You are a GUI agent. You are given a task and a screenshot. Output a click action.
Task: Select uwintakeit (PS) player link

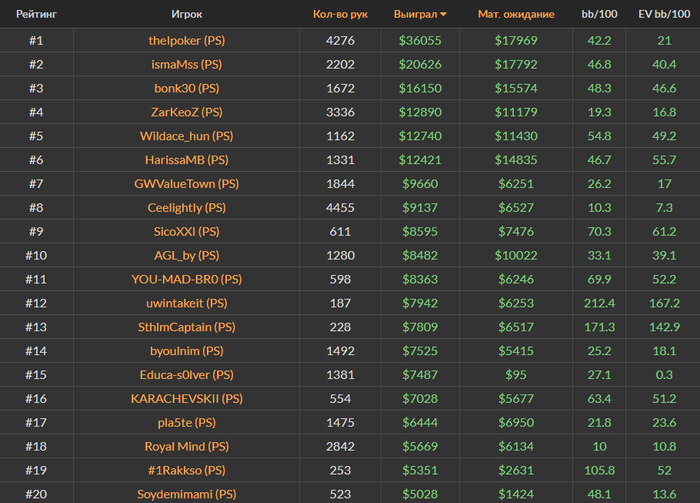tap(187, 303)
